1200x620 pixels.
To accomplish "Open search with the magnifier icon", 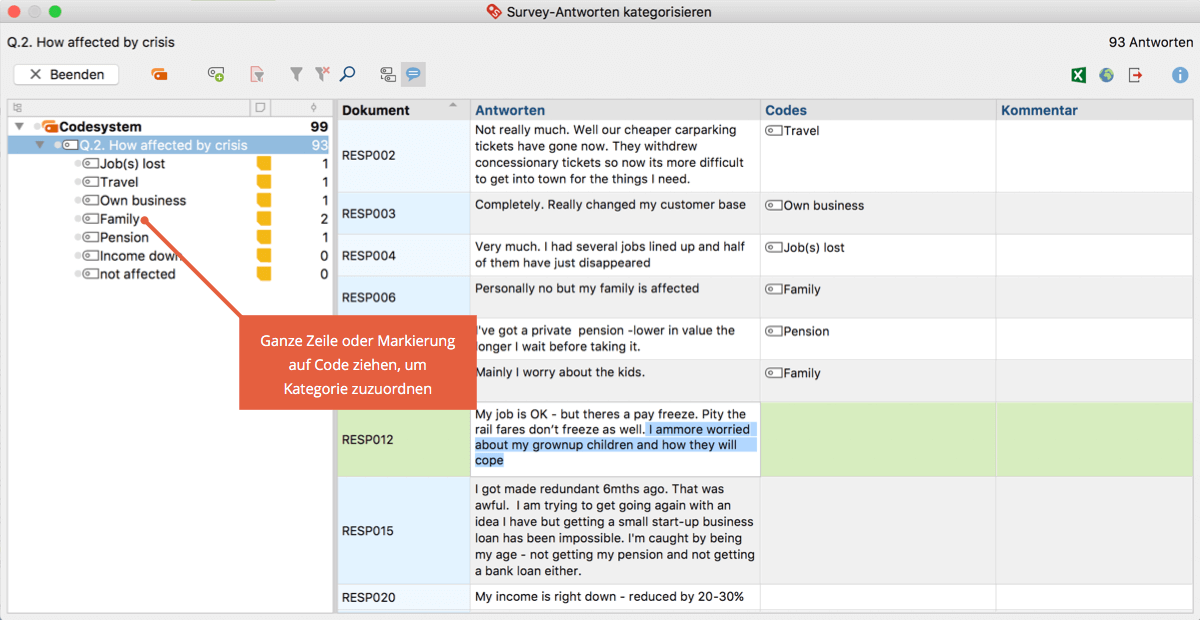I will (348, 74).
